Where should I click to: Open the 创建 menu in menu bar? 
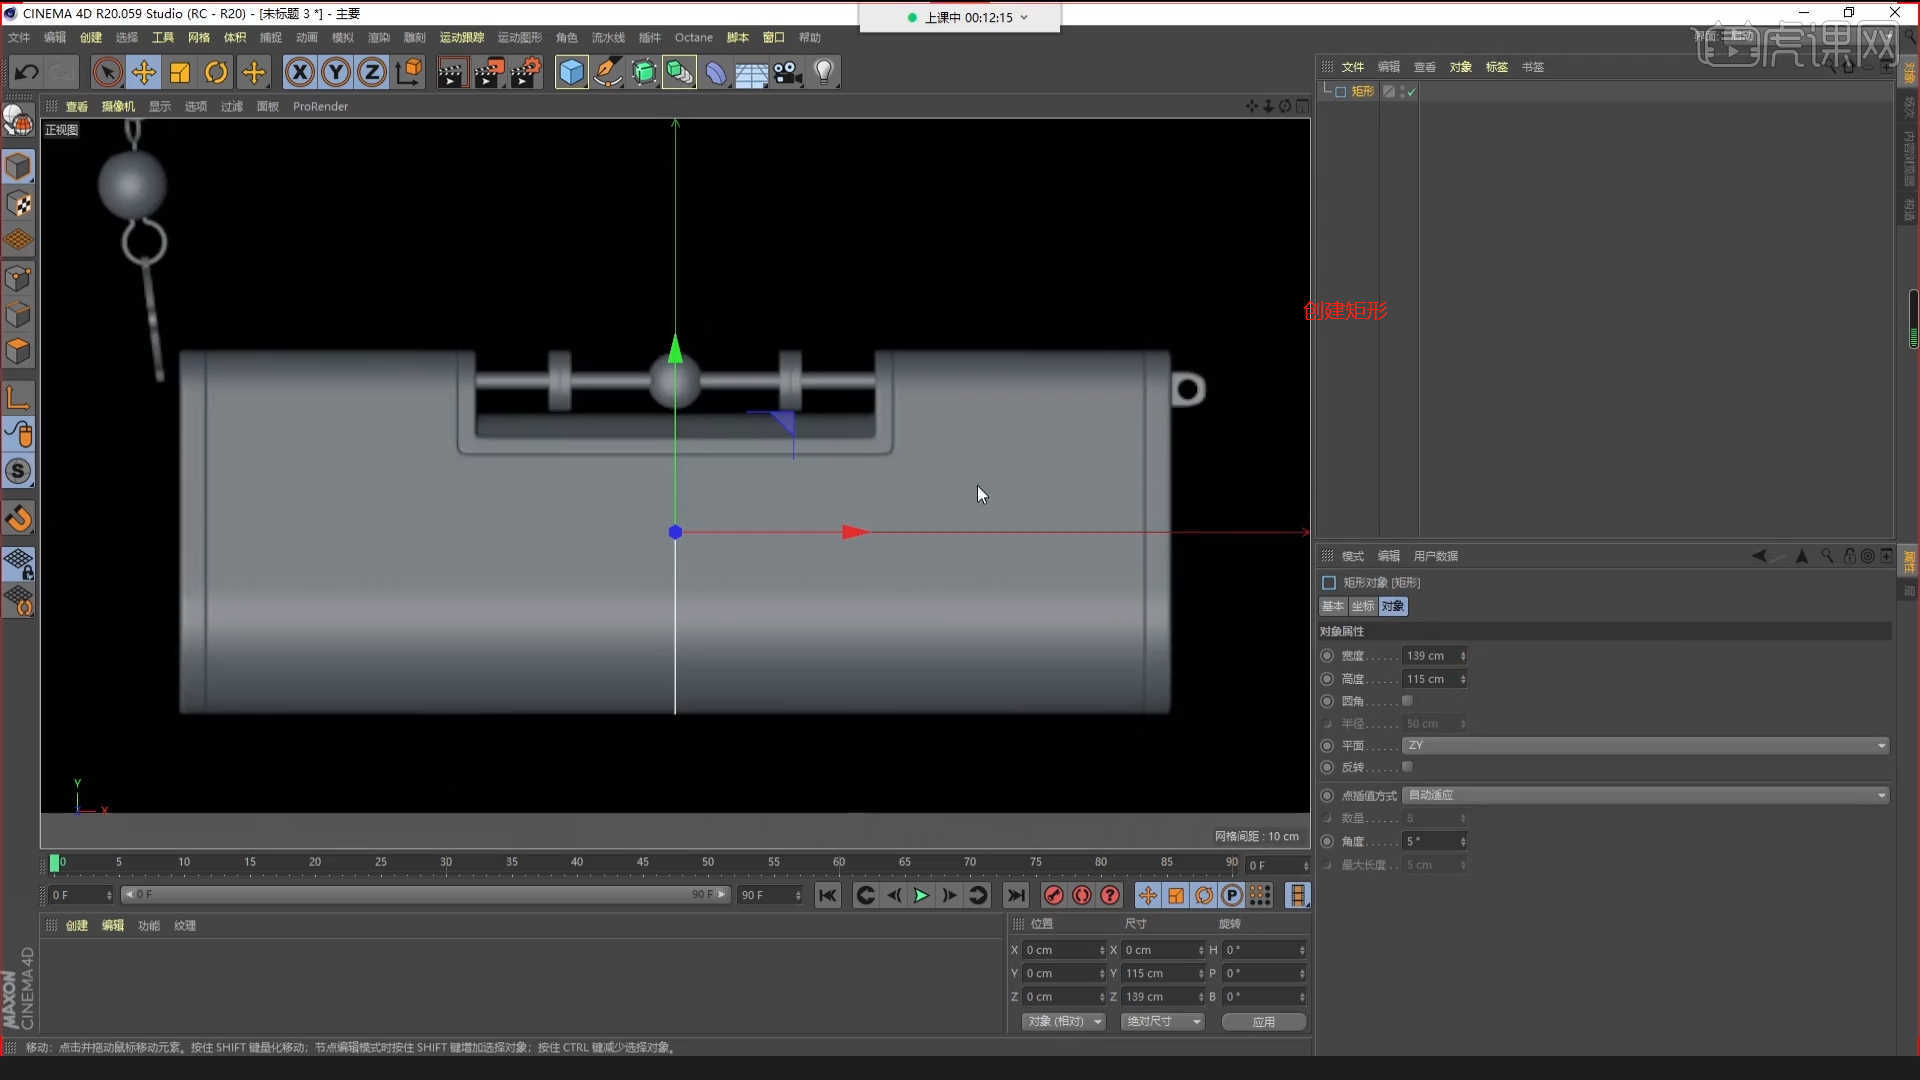tap(91, 37)
